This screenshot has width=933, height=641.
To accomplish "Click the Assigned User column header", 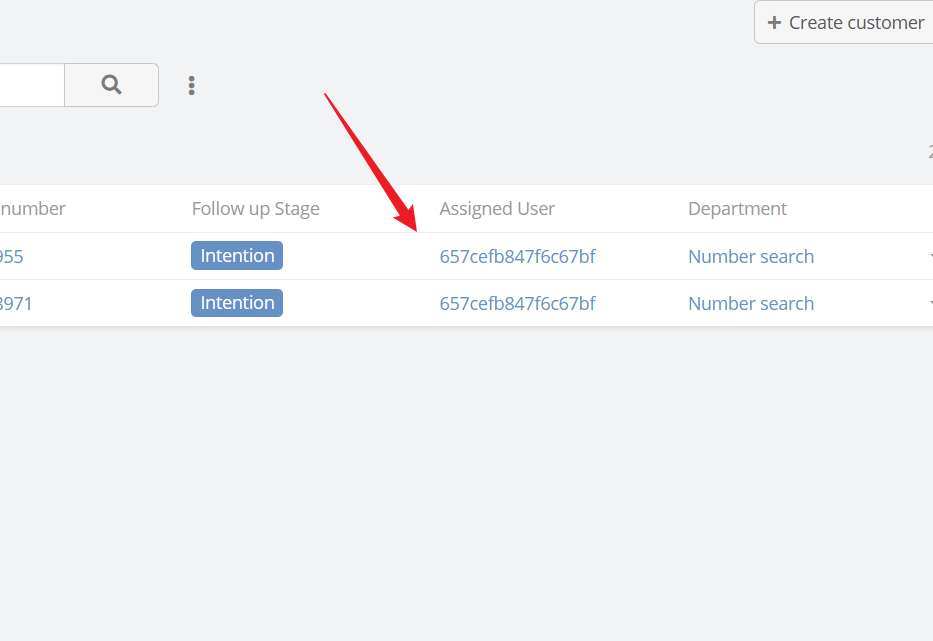I will pyautogui.click(x=497, y=209).
